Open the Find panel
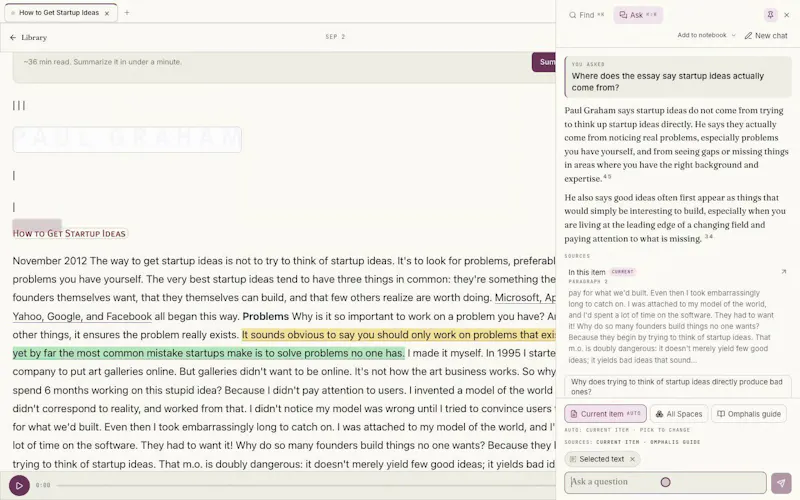Screen dimensions: 800x500 (586, 15)
